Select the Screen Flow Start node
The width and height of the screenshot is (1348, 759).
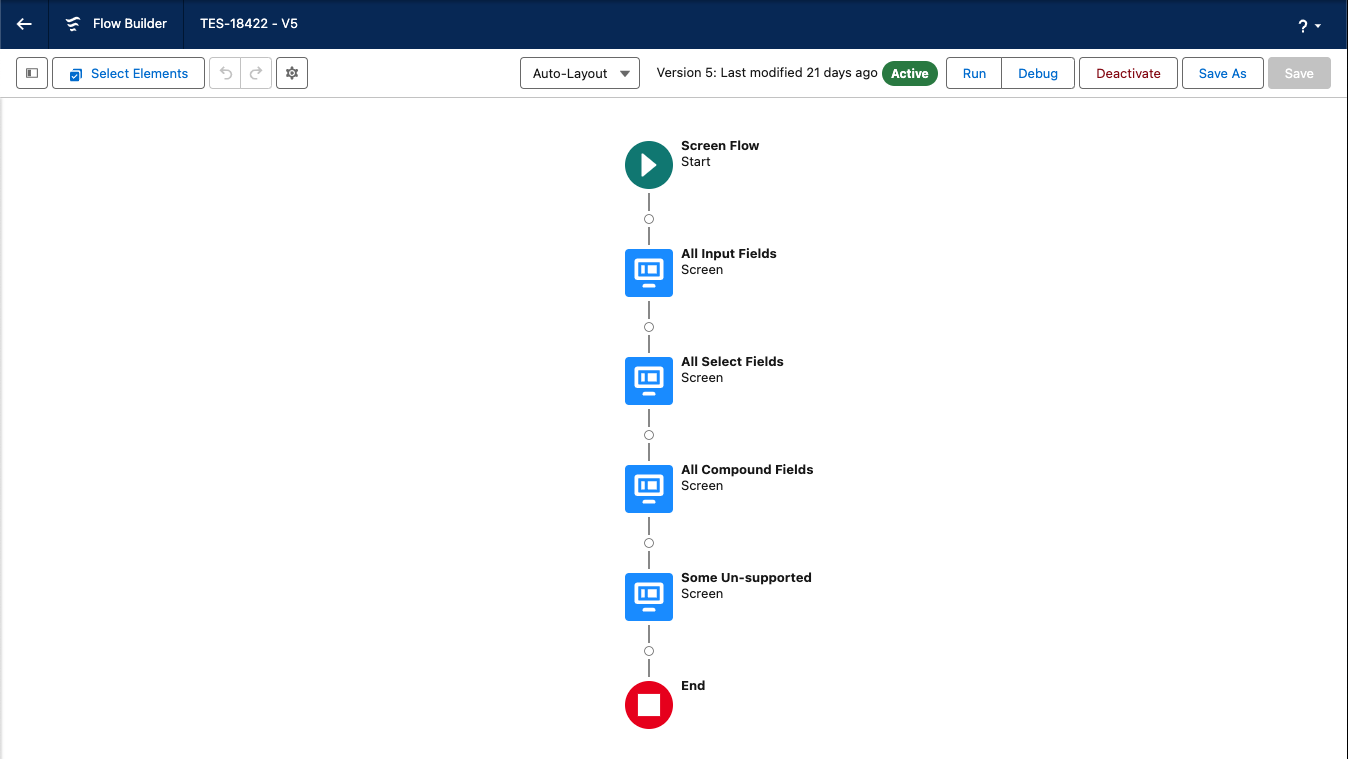(649, 165)
